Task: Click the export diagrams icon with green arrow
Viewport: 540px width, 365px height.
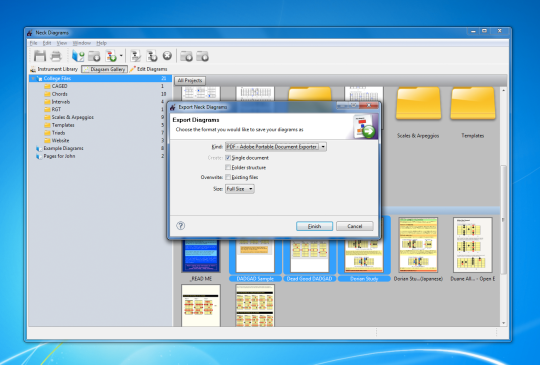Action: (111, 56)
